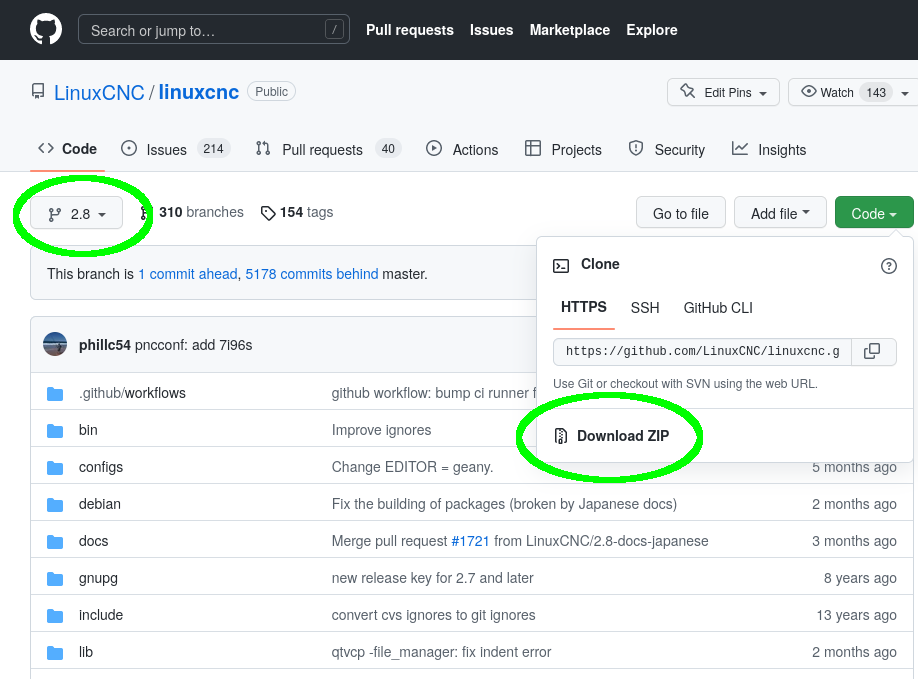Open 'qtvcp -file_manager: fix indent error' commit
Screen dimensions: 918x679
click(x=441, y=651)
